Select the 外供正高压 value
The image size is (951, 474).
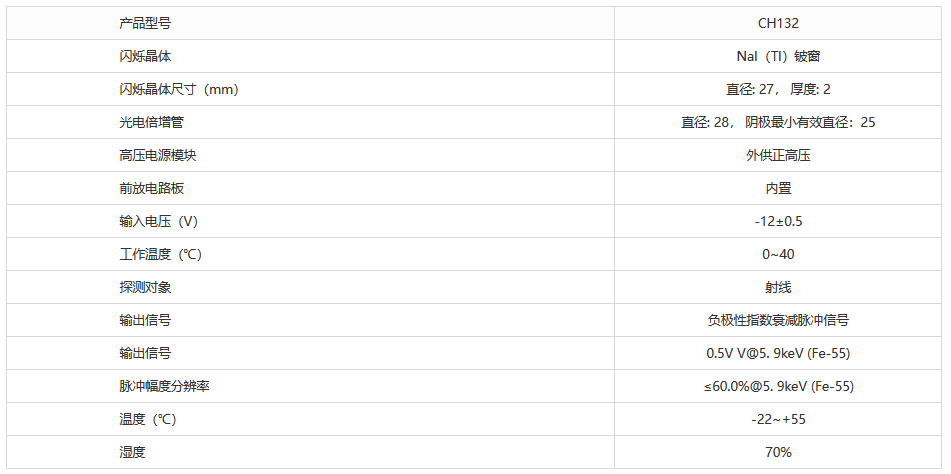(778, 155)
